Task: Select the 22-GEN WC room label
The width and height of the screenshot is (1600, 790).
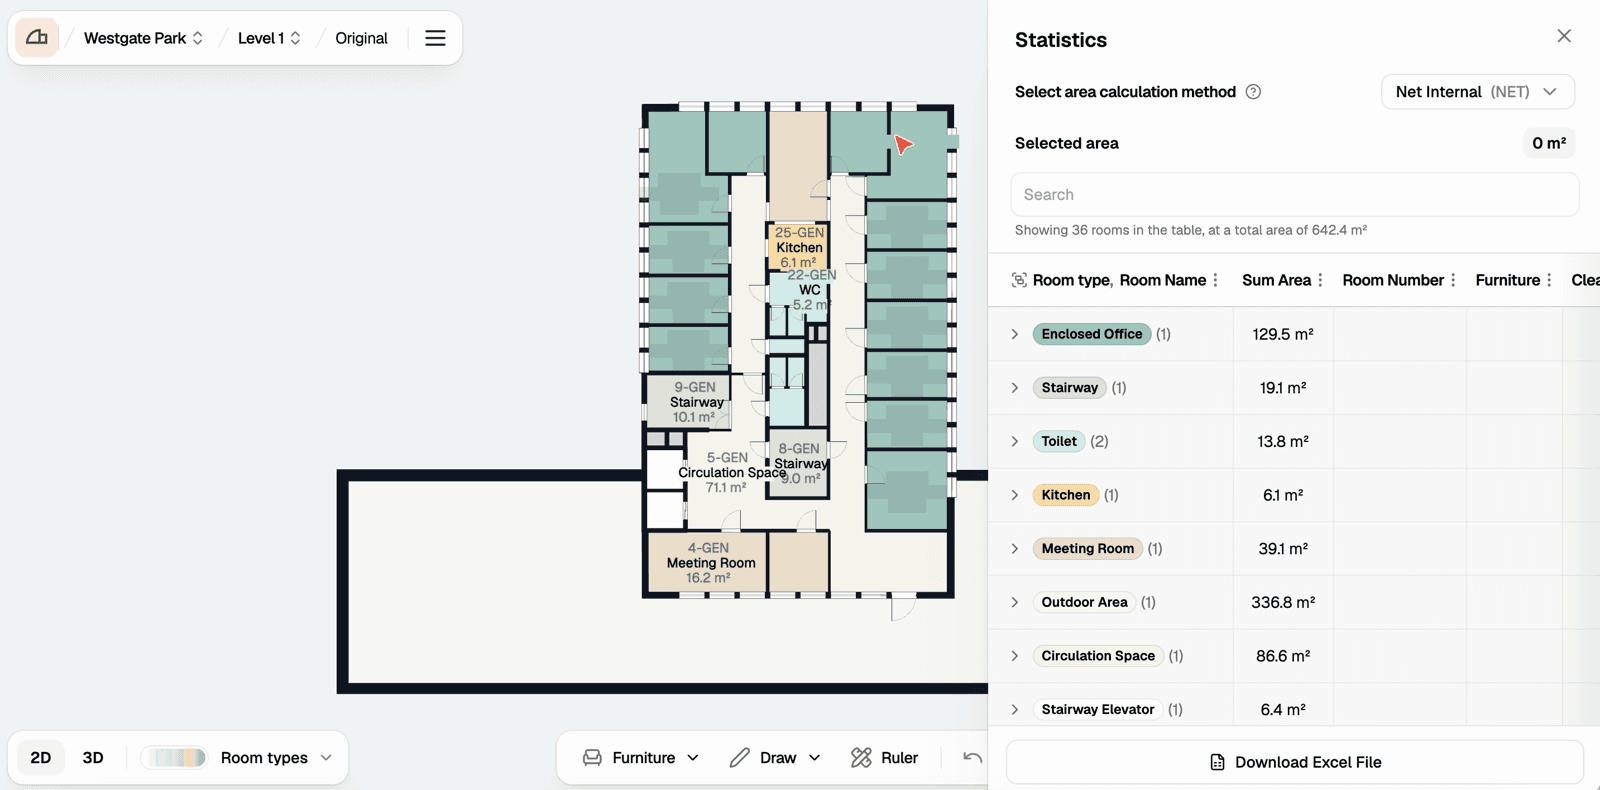Action: pos(810,289)
